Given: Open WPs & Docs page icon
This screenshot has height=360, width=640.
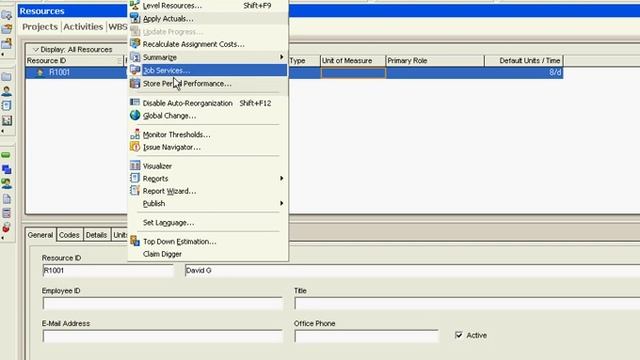Looking at the screenshot, I should [x=6, y=199].
